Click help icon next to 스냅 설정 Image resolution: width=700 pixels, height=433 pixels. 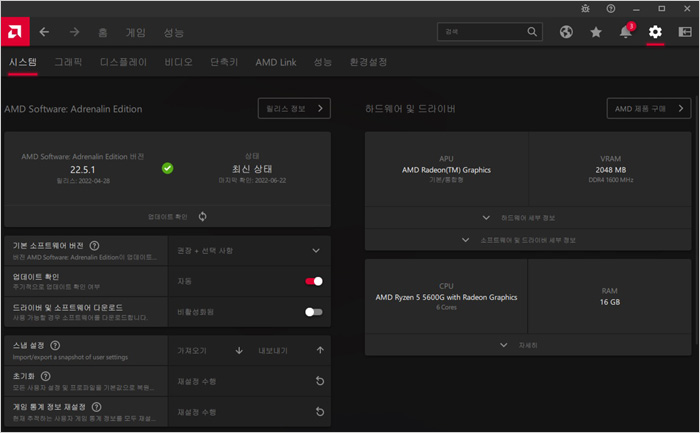pos(55,346)
